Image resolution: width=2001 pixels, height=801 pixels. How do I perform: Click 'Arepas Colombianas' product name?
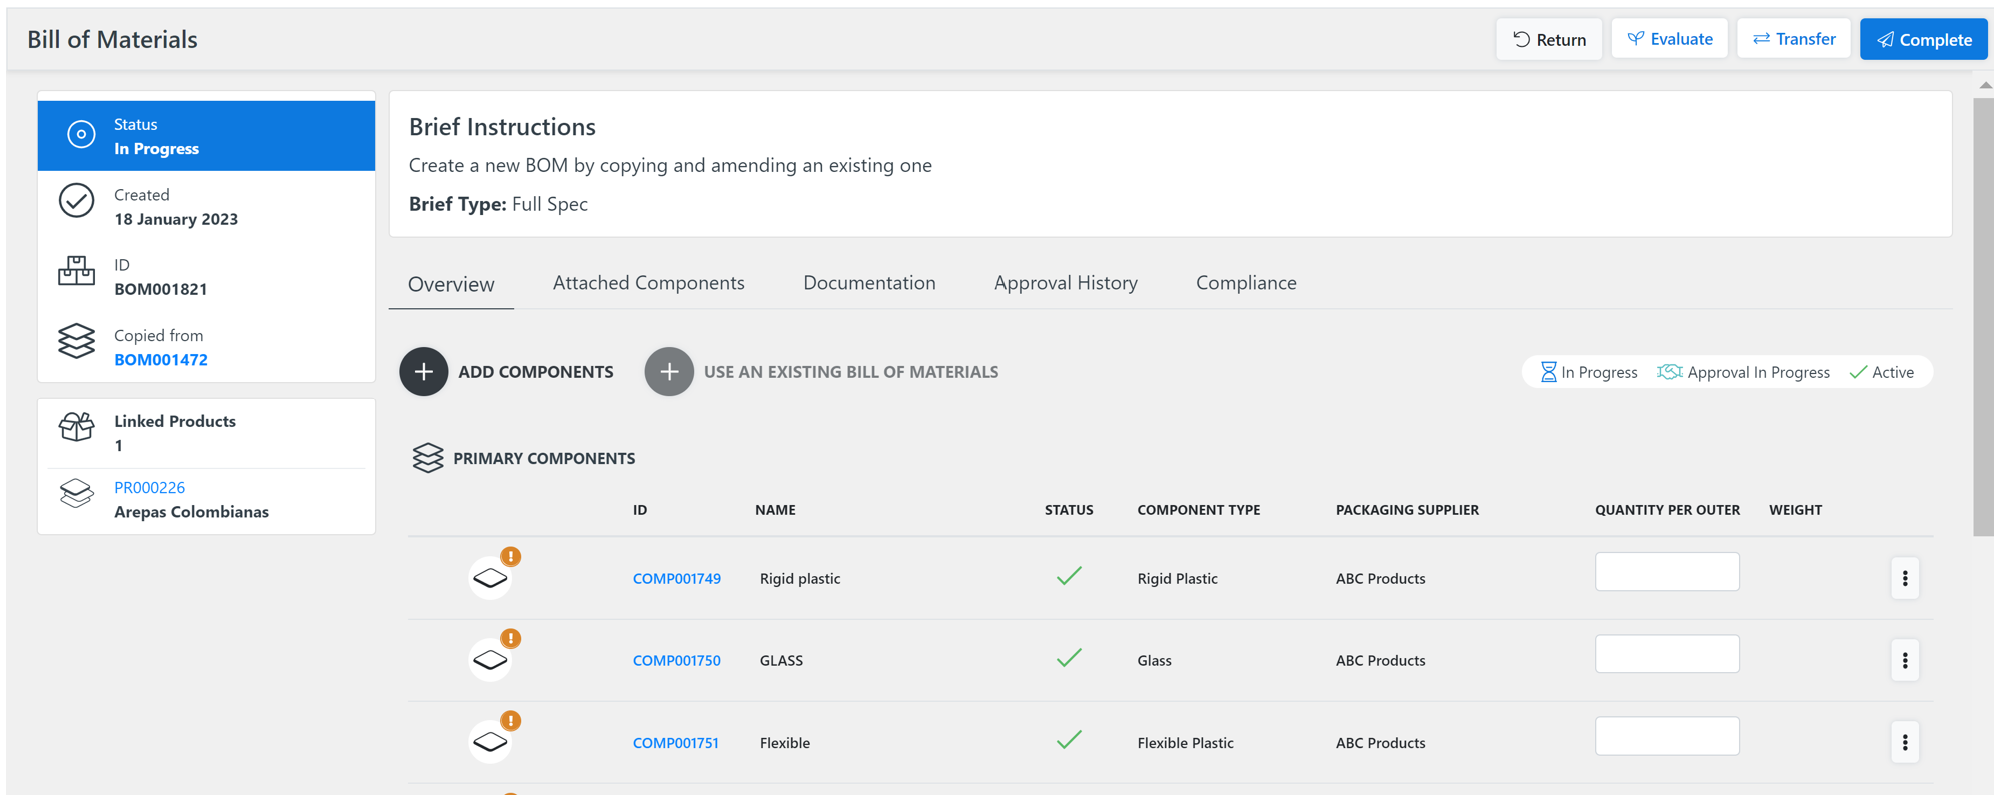click(191, 512)
